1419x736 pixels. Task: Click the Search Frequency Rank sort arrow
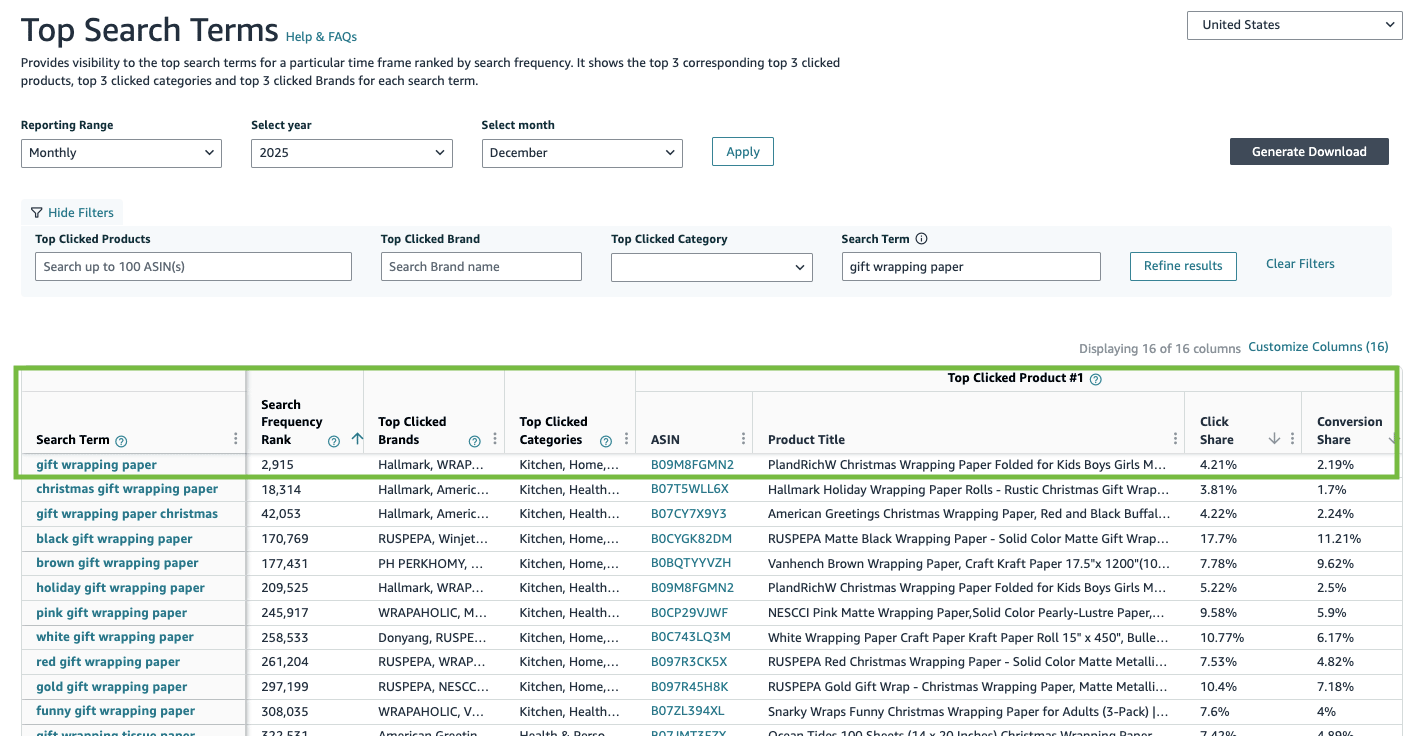[x=357, y=439]
